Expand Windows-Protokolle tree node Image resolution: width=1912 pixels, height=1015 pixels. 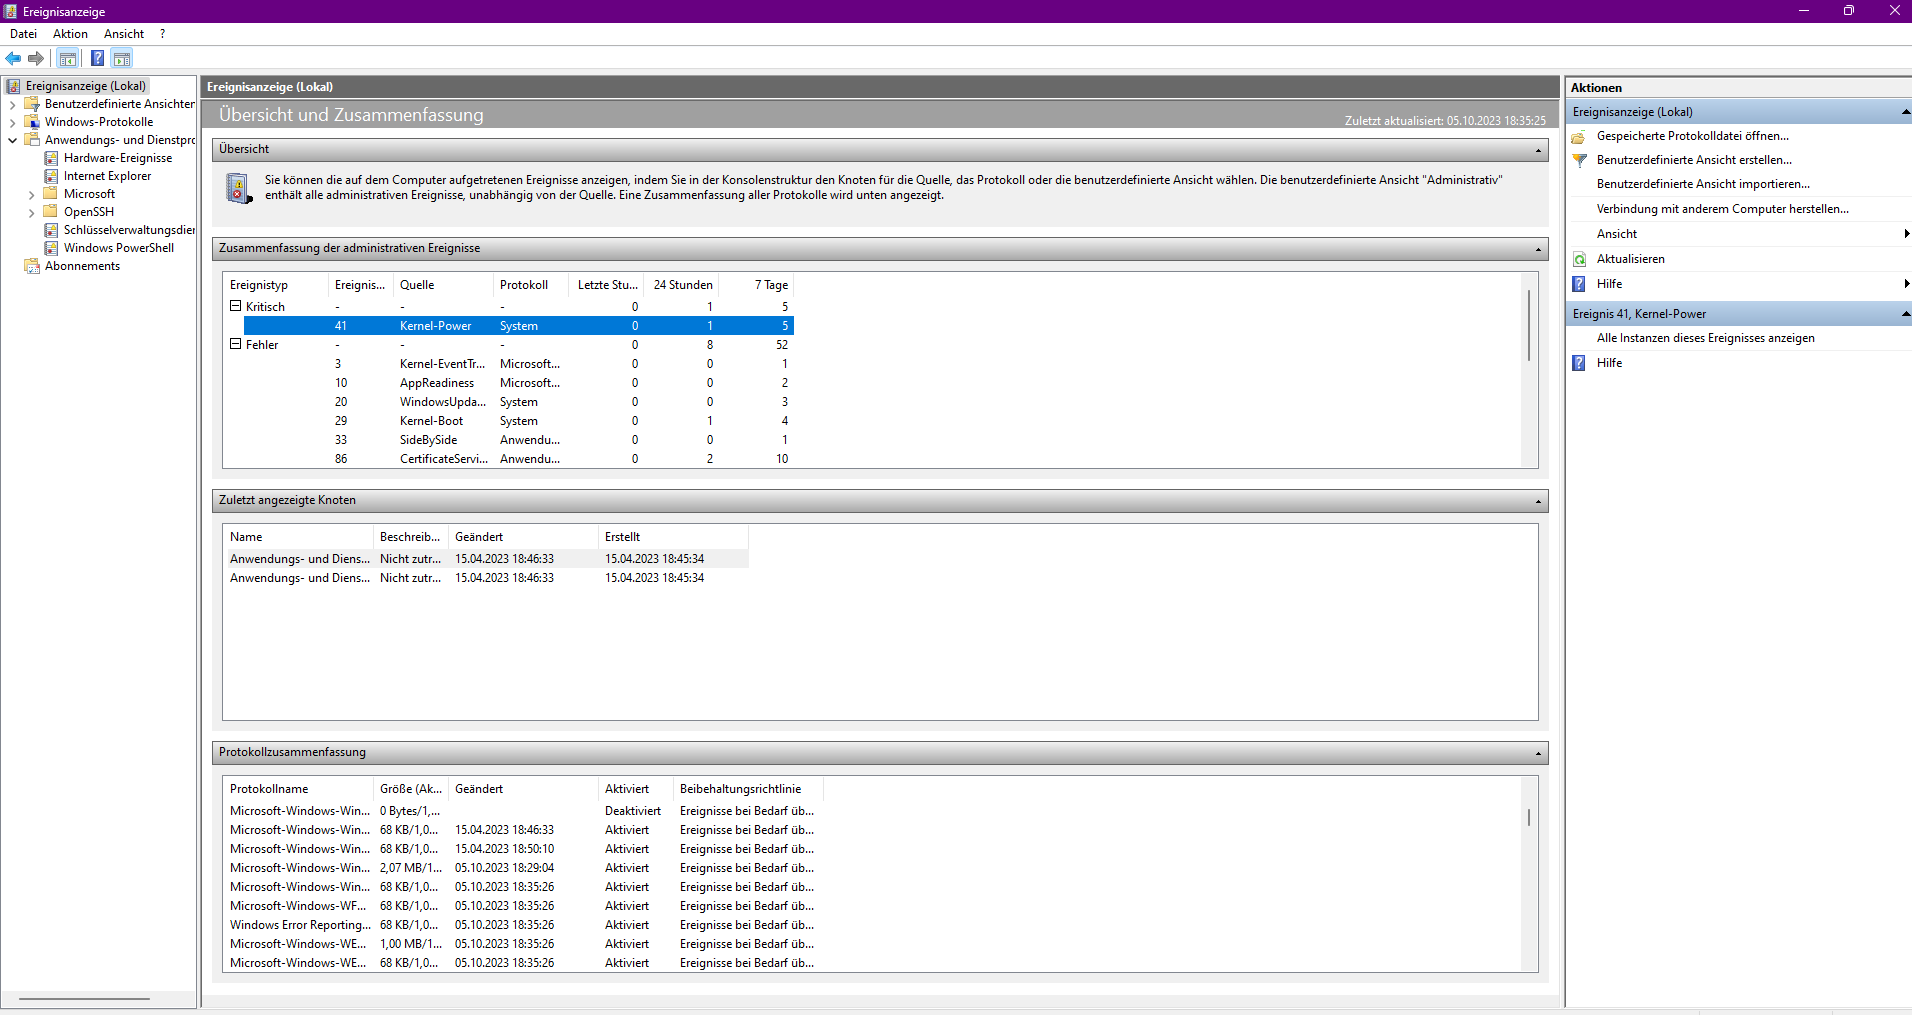click(x=12, y=122)
